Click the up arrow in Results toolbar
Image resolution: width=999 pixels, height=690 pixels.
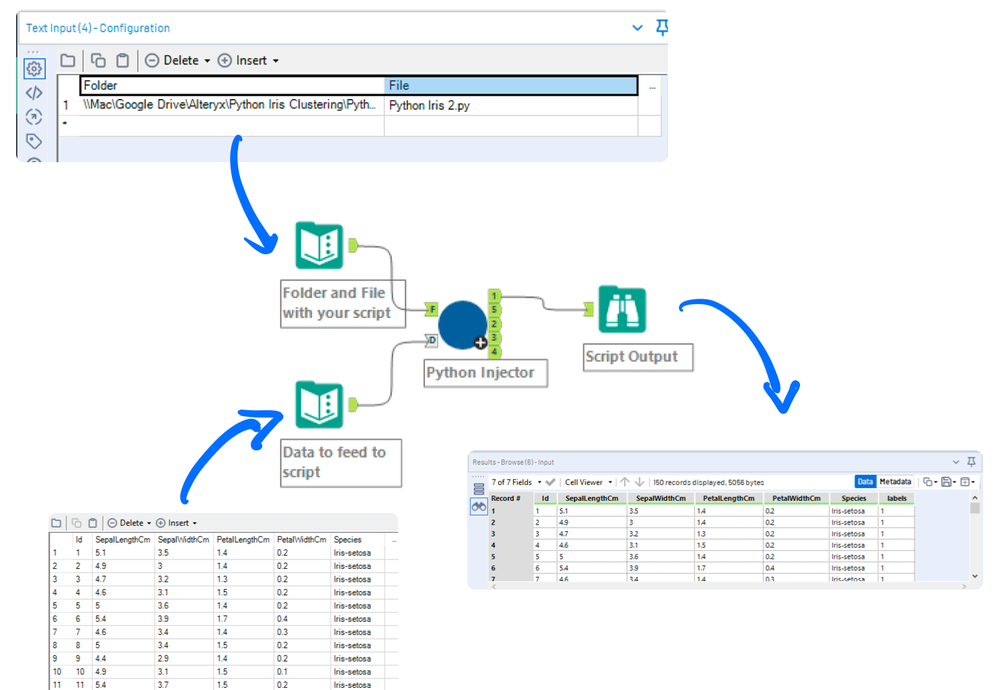coord(624,482)
